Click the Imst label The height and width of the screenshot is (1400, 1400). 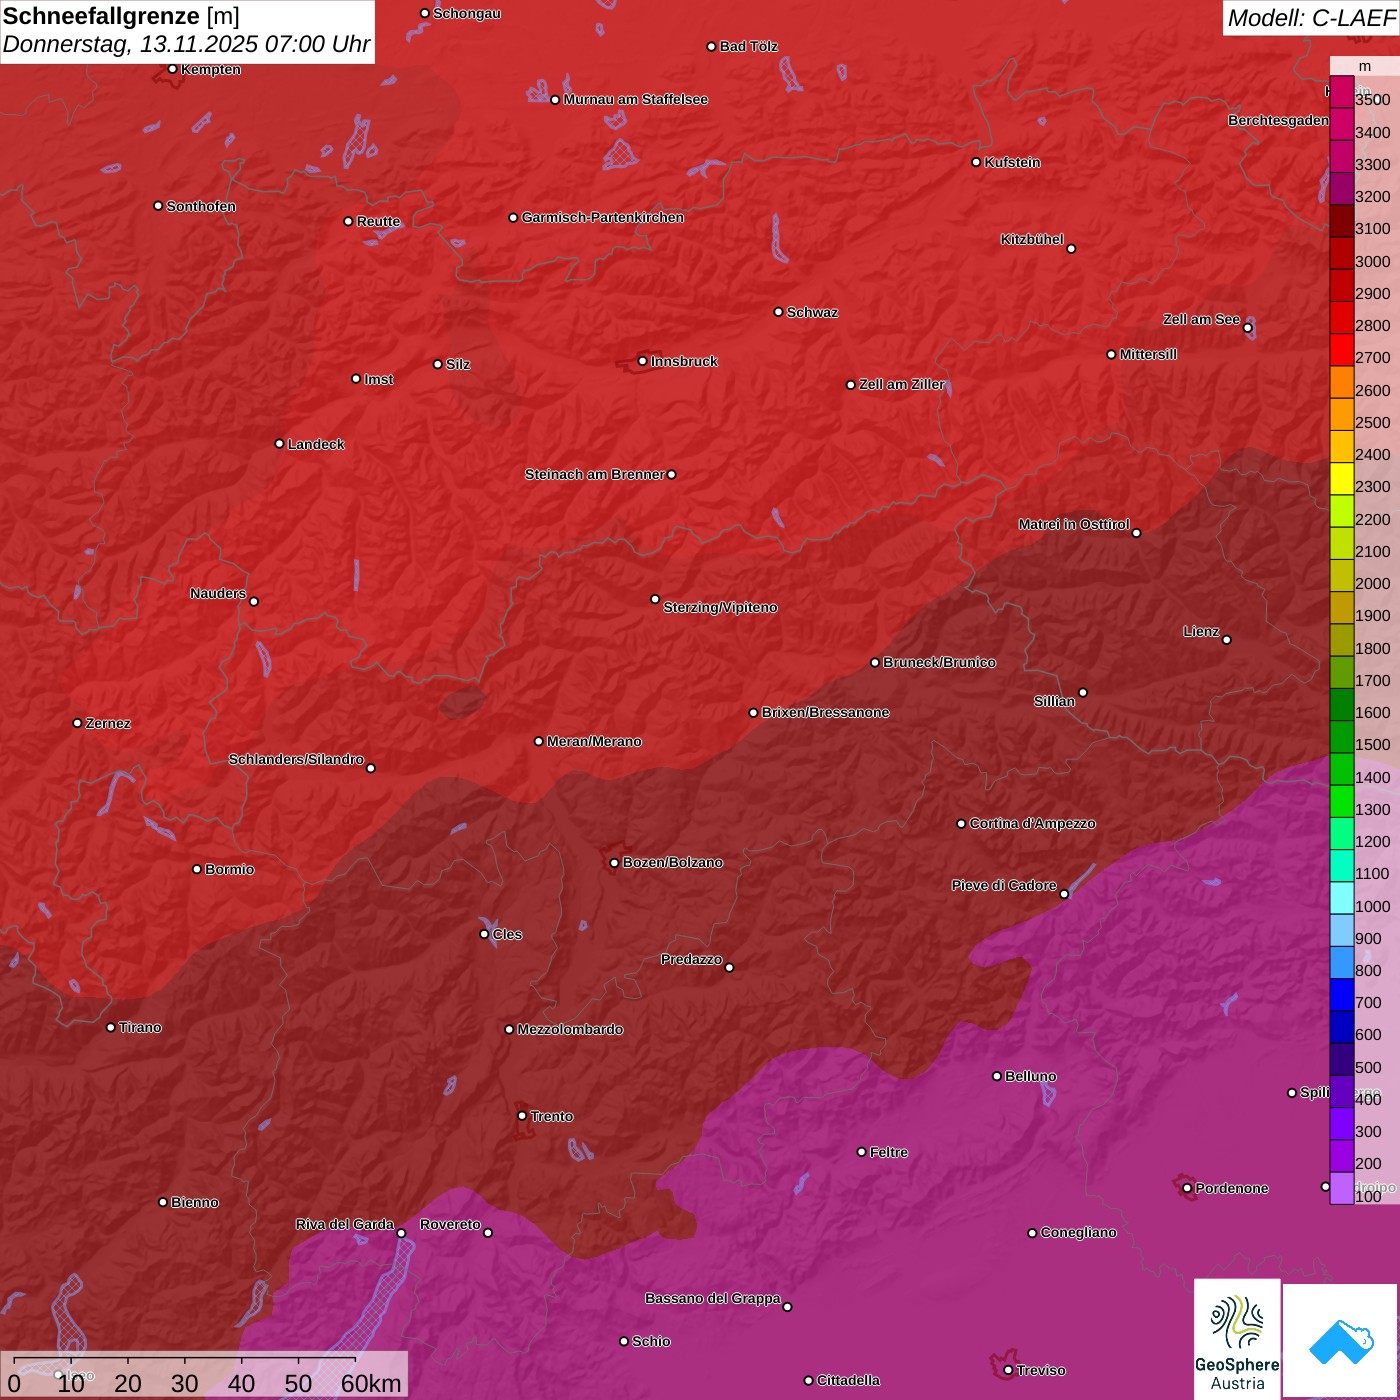tap(378, 379)
